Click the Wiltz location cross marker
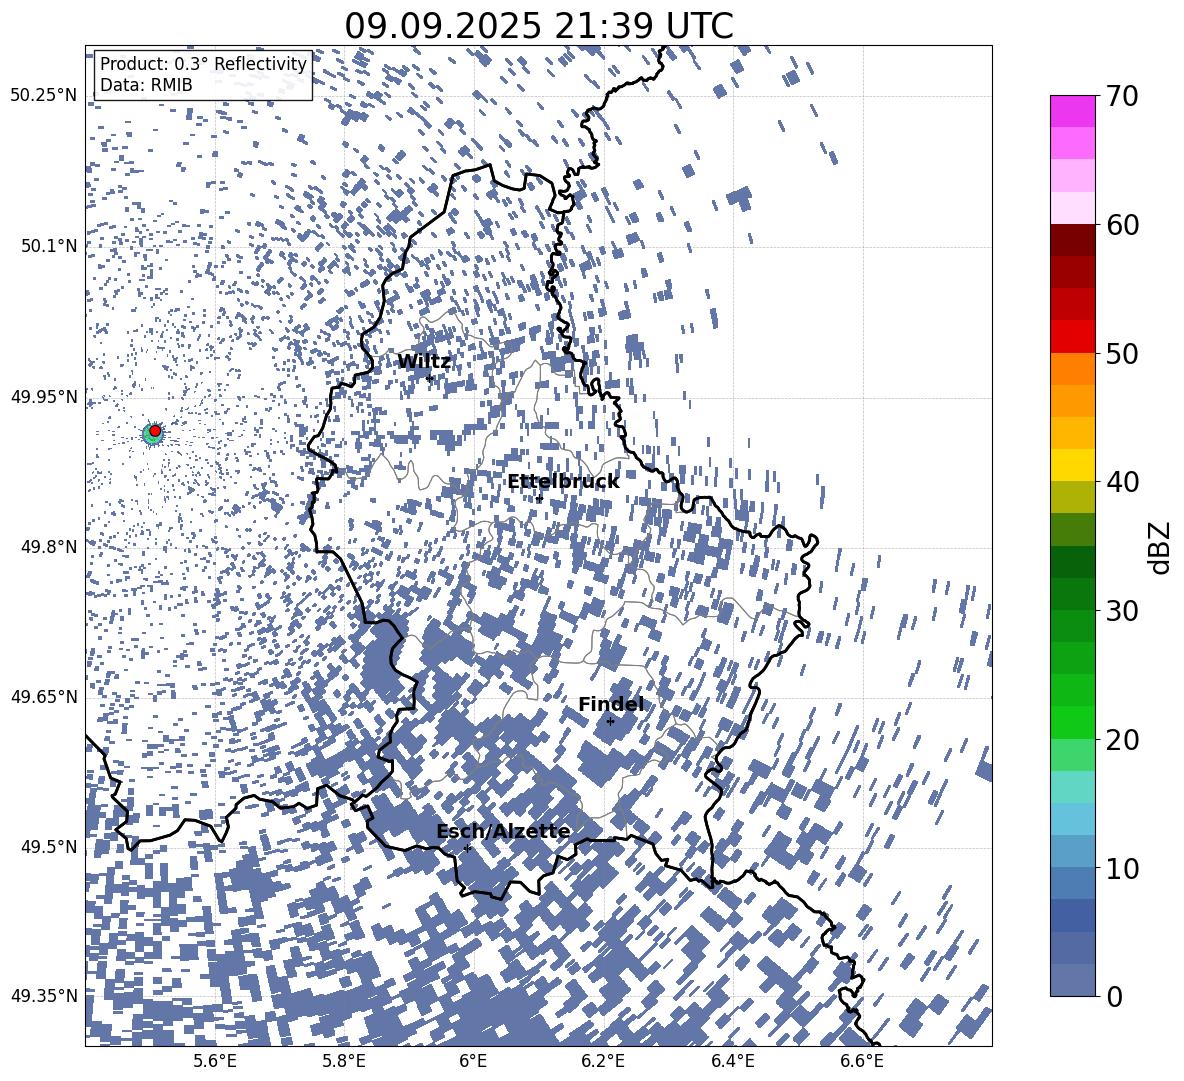 430,378
